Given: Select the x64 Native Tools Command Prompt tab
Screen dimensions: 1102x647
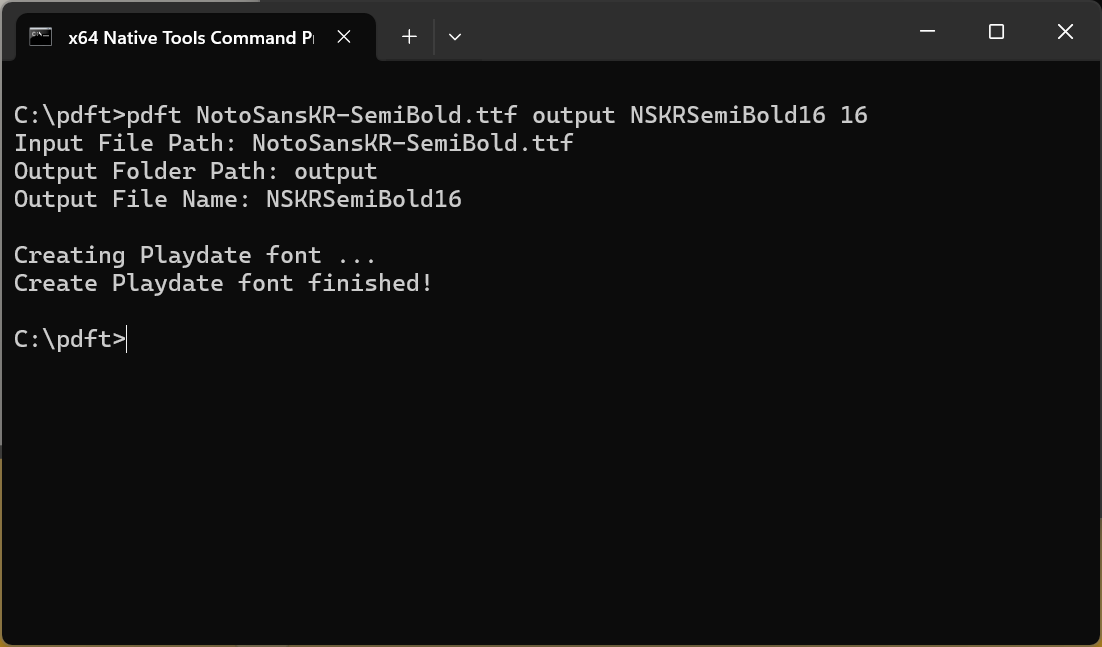Looking at the screenshot, I should click(x=190, y=37).
